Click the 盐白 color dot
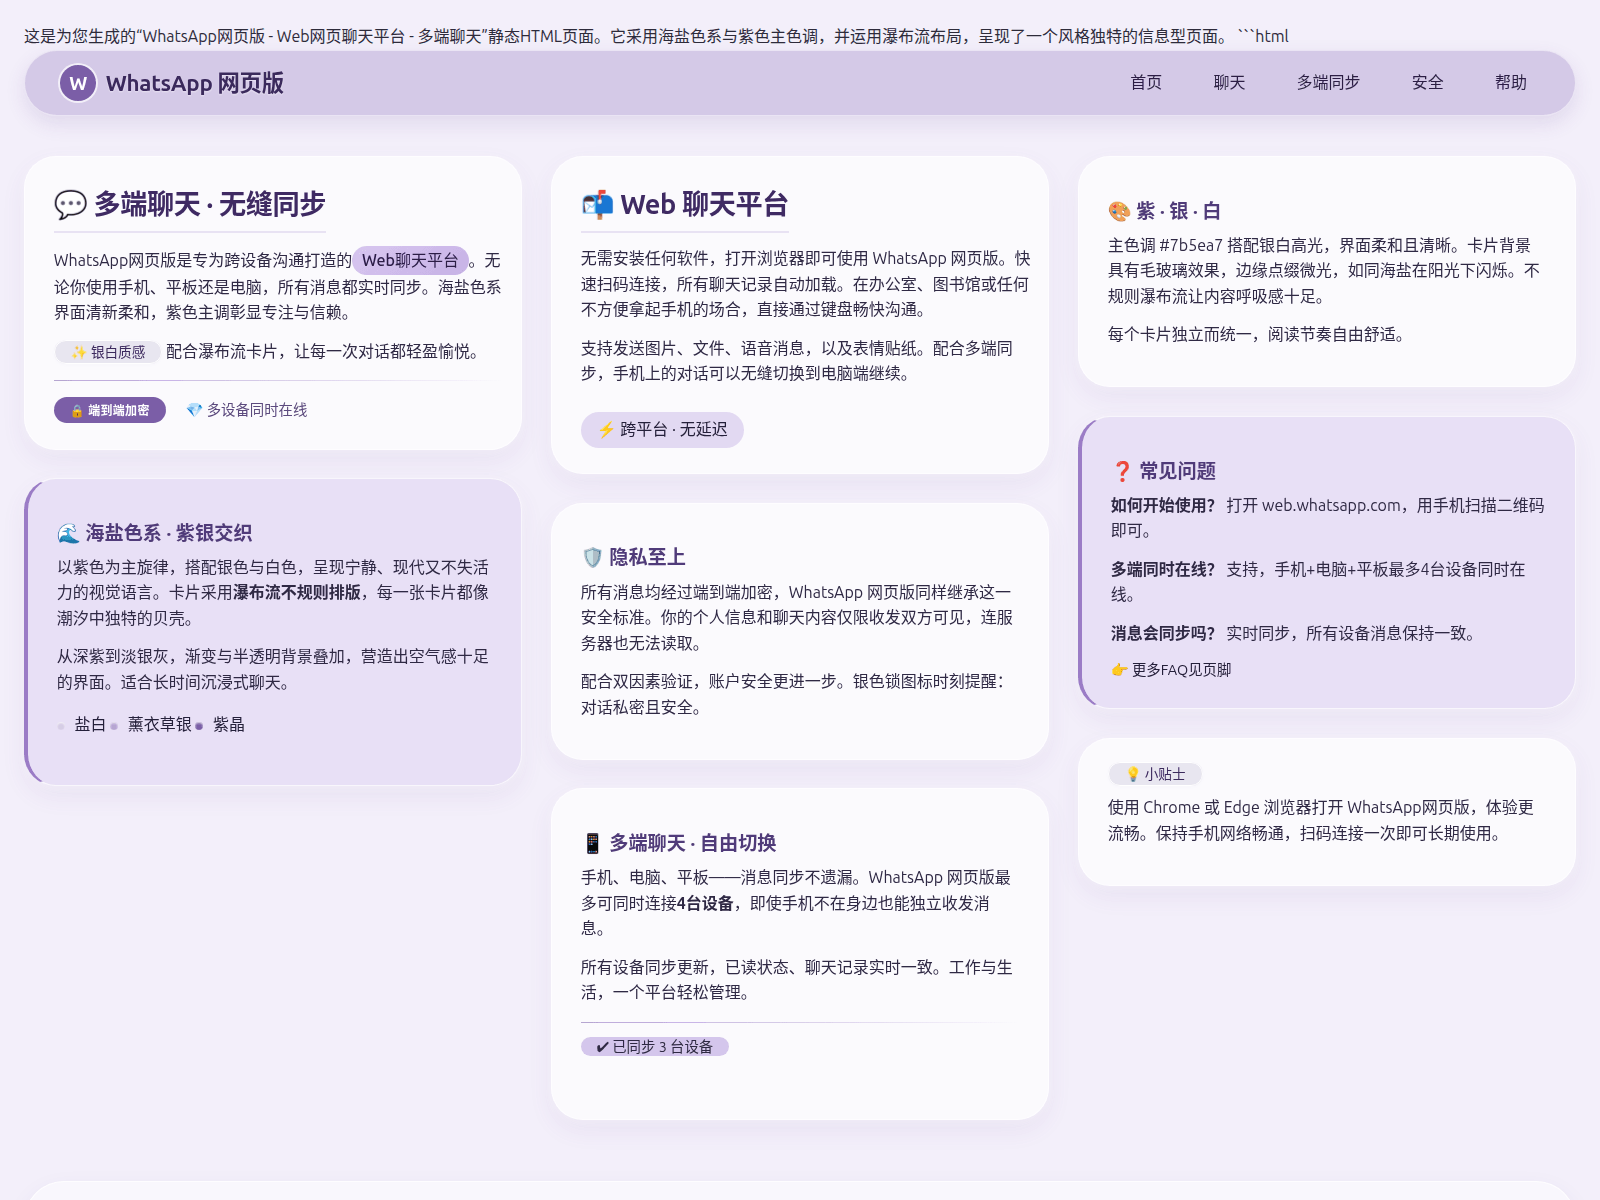1600x1200 pixels. [62, 726]
